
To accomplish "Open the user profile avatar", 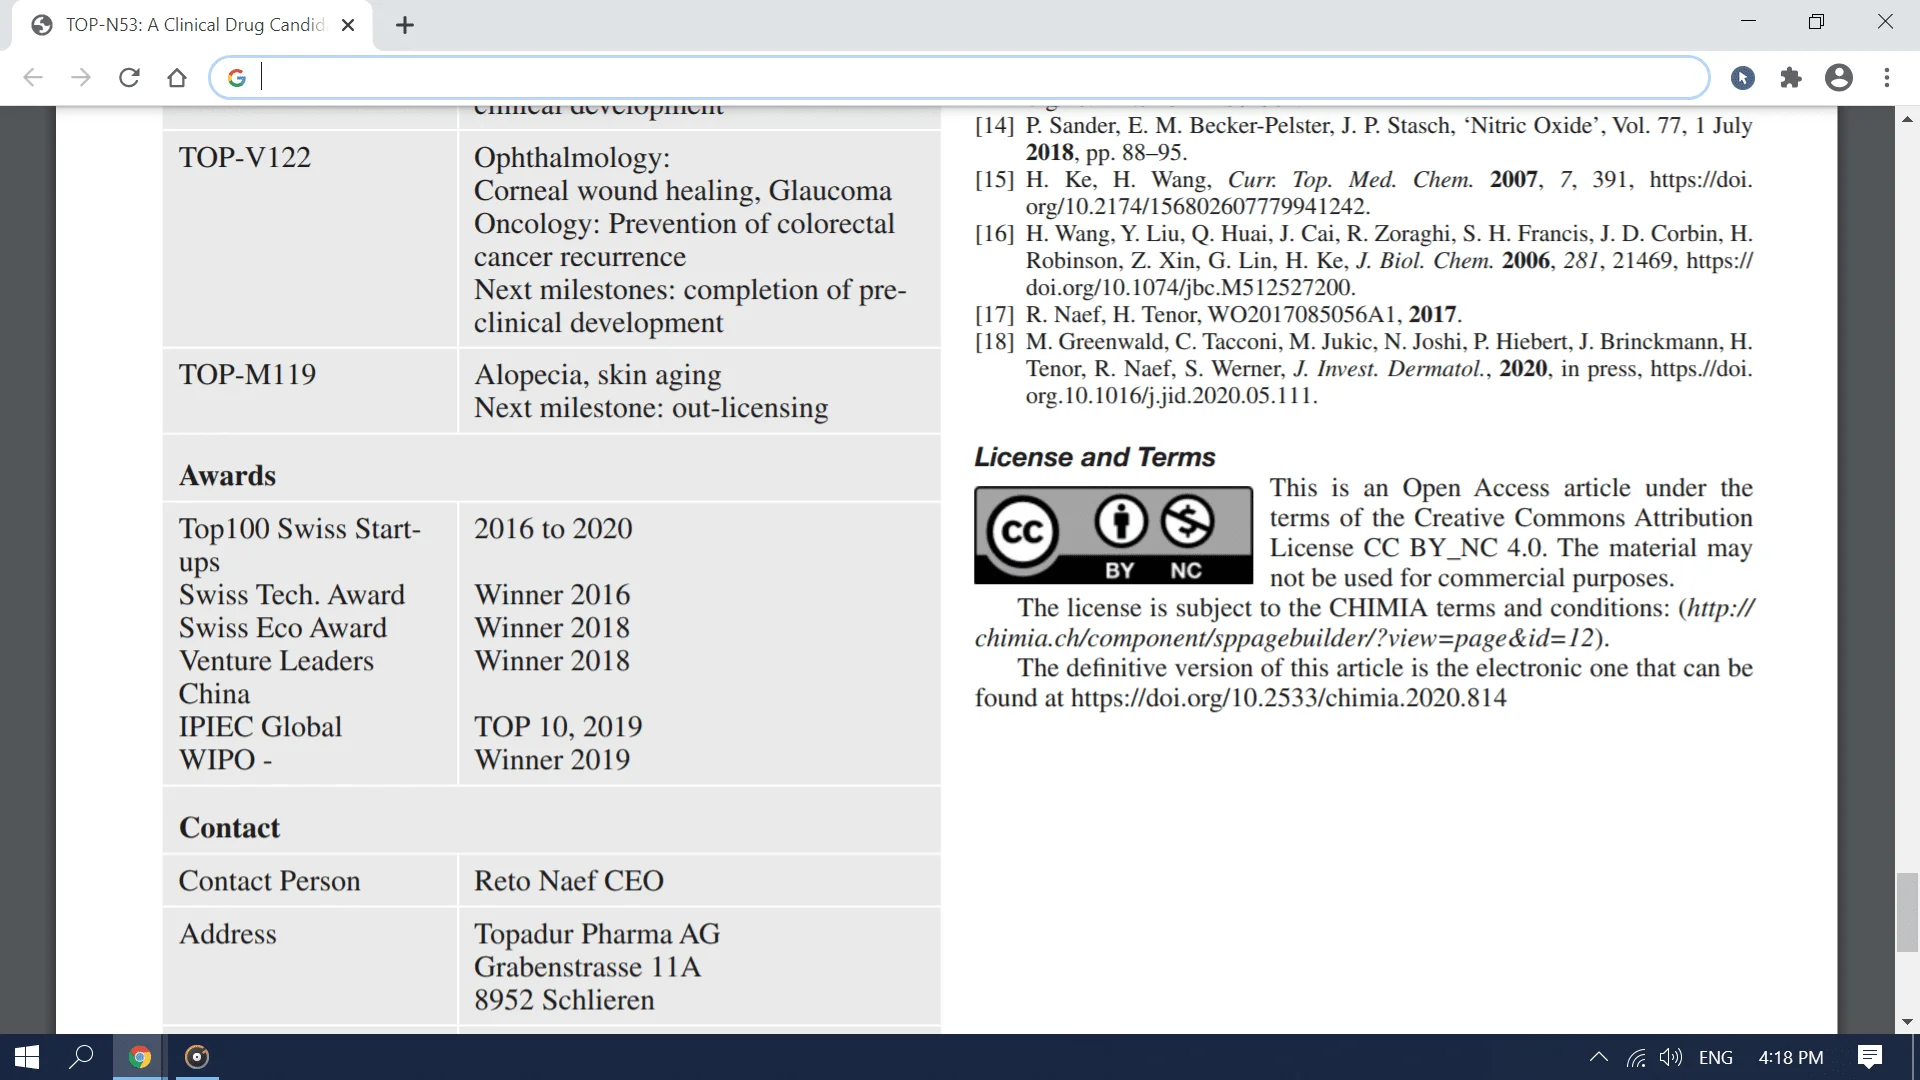I will pos(1839,78).
